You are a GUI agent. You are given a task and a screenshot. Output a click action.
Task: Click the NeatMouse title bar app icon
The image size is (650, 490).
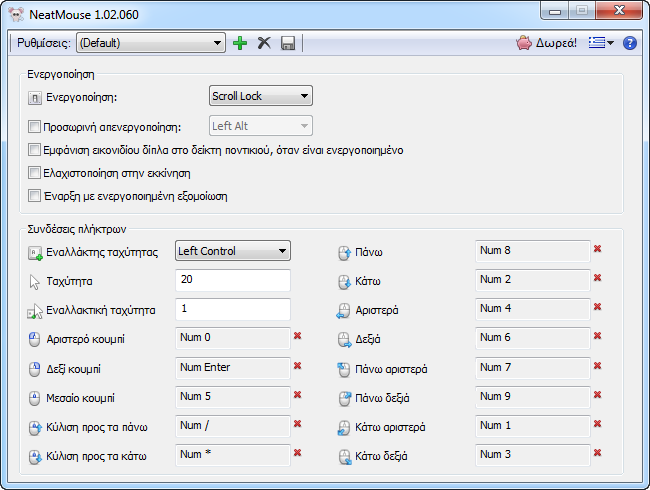point(16,15)
